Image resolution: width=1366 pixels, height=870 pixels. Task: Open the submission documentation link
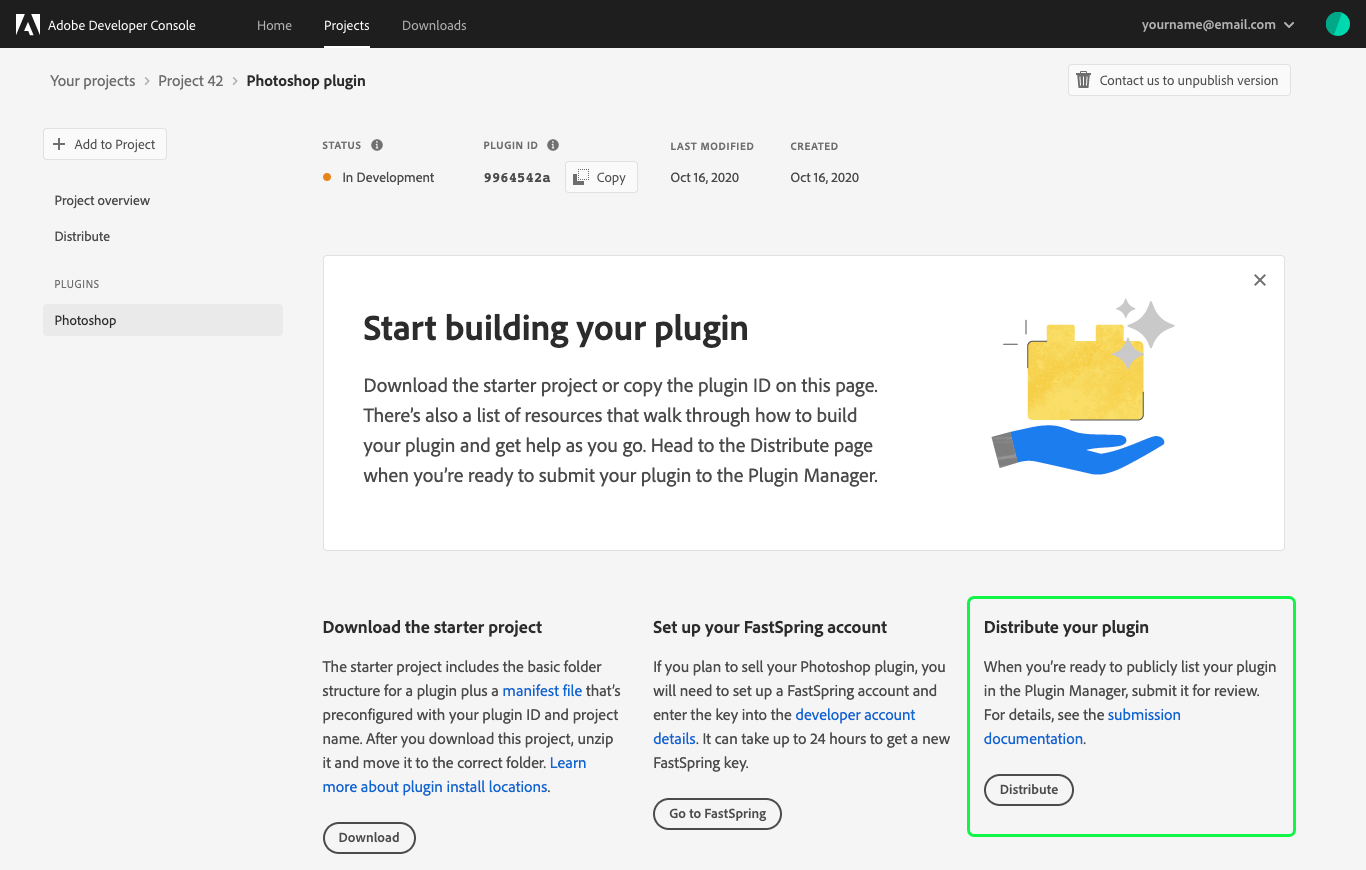[x=1144, y=714]
